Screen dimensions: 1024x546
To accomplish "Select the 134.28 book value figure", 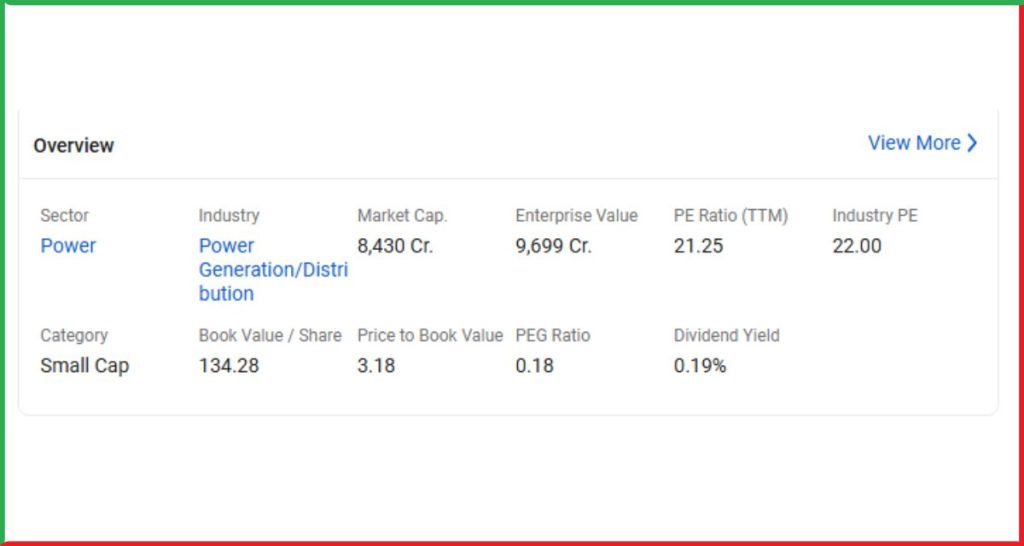I will (x=228, y=366).
